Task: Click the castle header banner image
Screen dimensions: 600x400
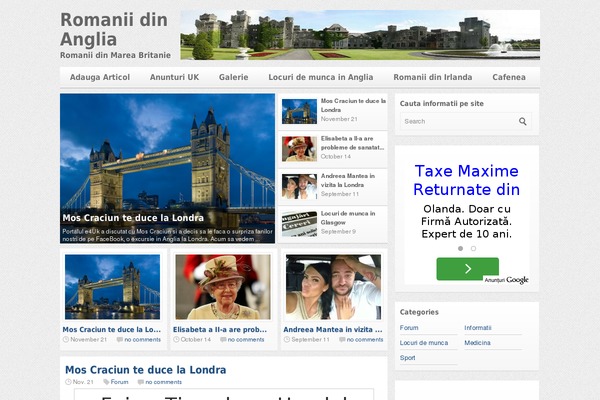Action: point(360,35)
